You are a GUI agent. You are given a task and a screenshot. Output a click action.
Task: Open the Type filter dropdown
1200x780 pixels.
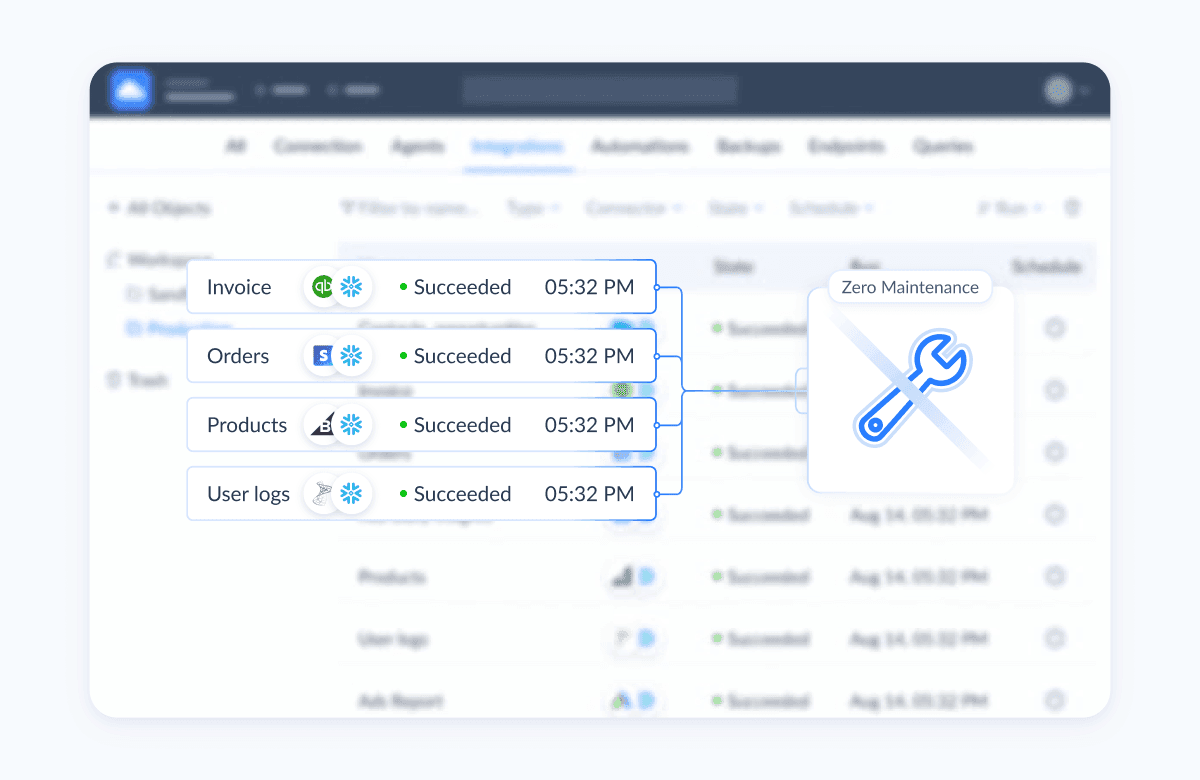(533, 208)
